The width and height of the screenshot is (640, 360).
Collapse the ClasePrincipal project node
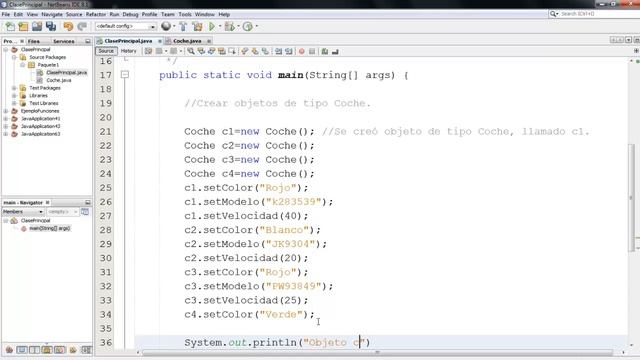point(6,49)
